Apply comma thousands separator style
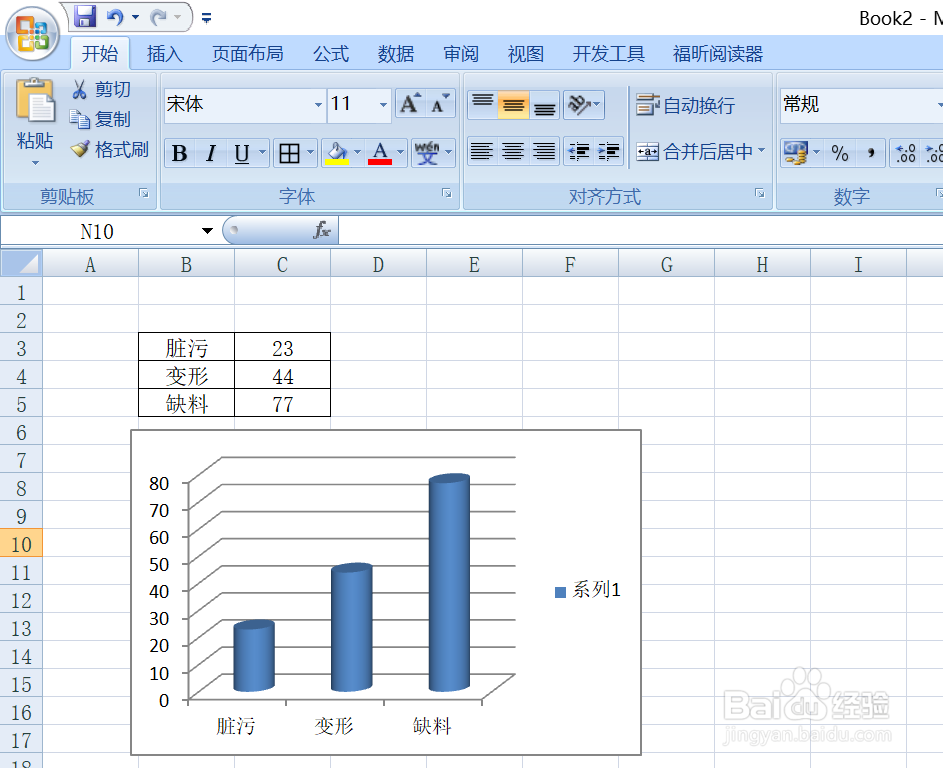 [871, 153]
